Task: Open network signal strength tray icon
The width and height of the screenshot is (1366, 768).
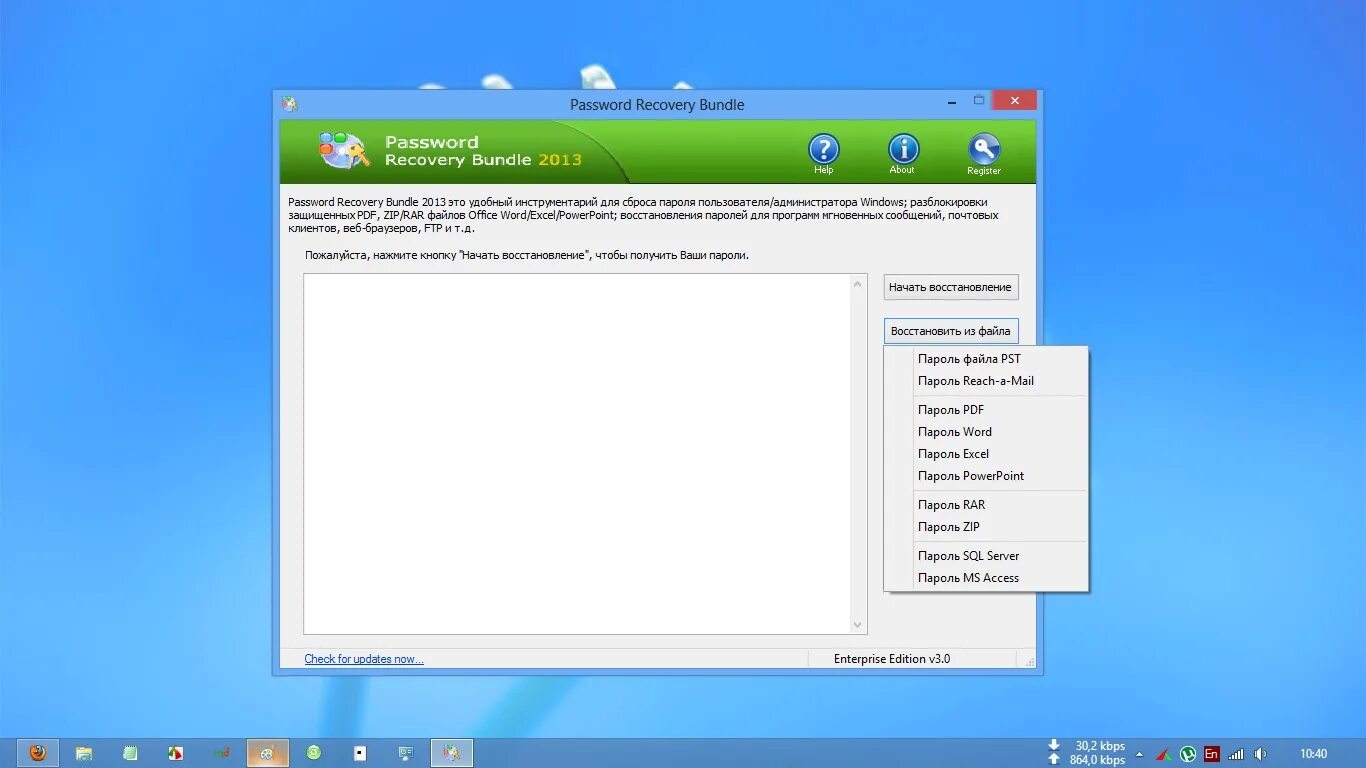Action: coord(1237,754)
